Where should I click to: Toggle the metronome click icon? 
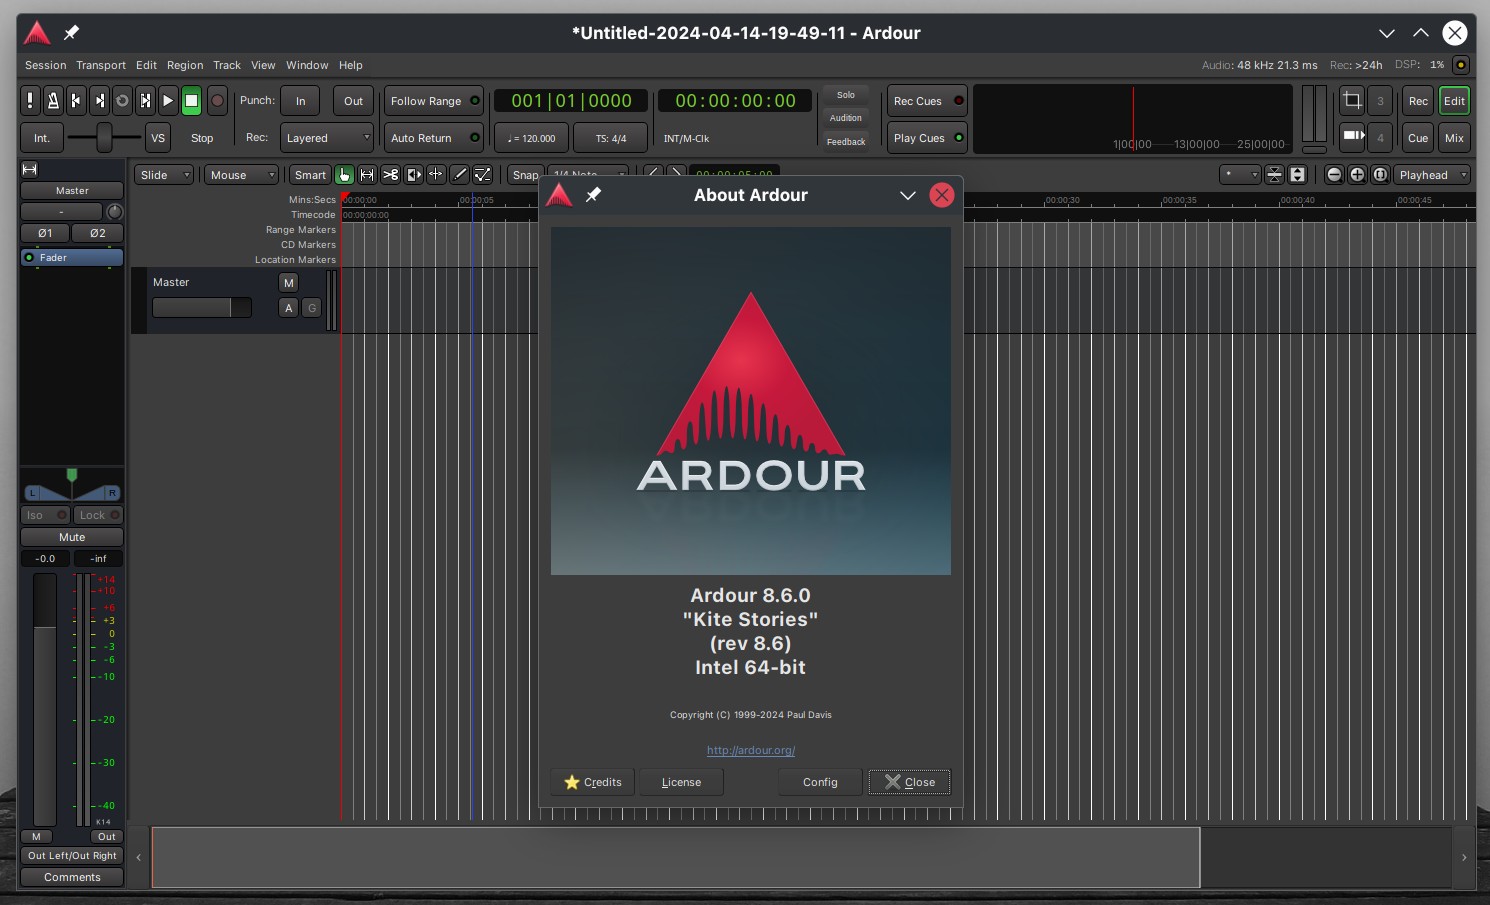(x=53, y=100)
